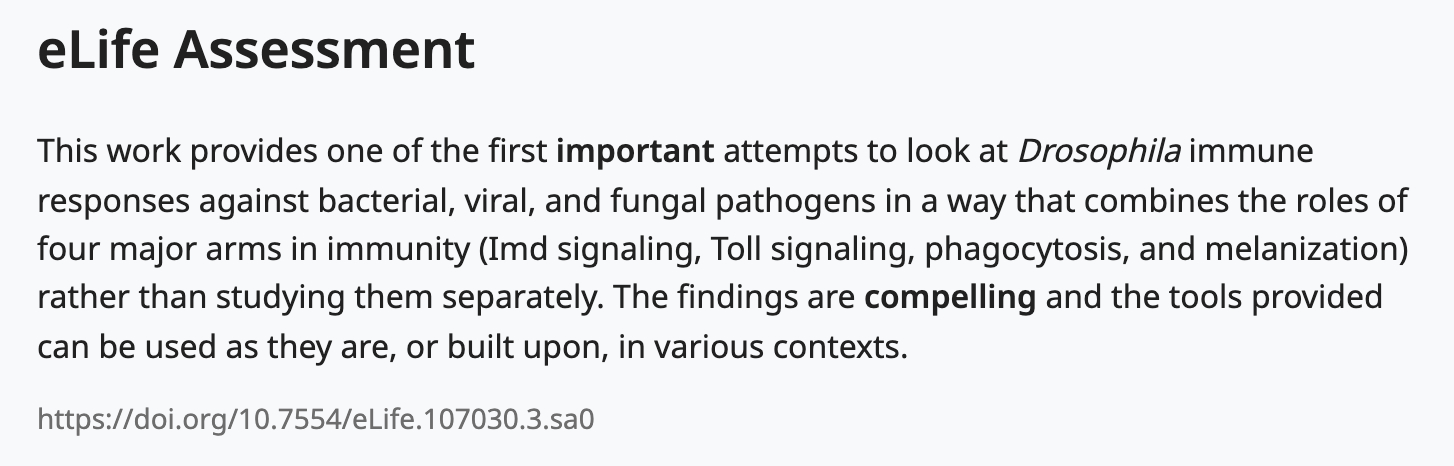Click the bold word "important"
The height and width of the screenshot is (466, 1454).
635,153
